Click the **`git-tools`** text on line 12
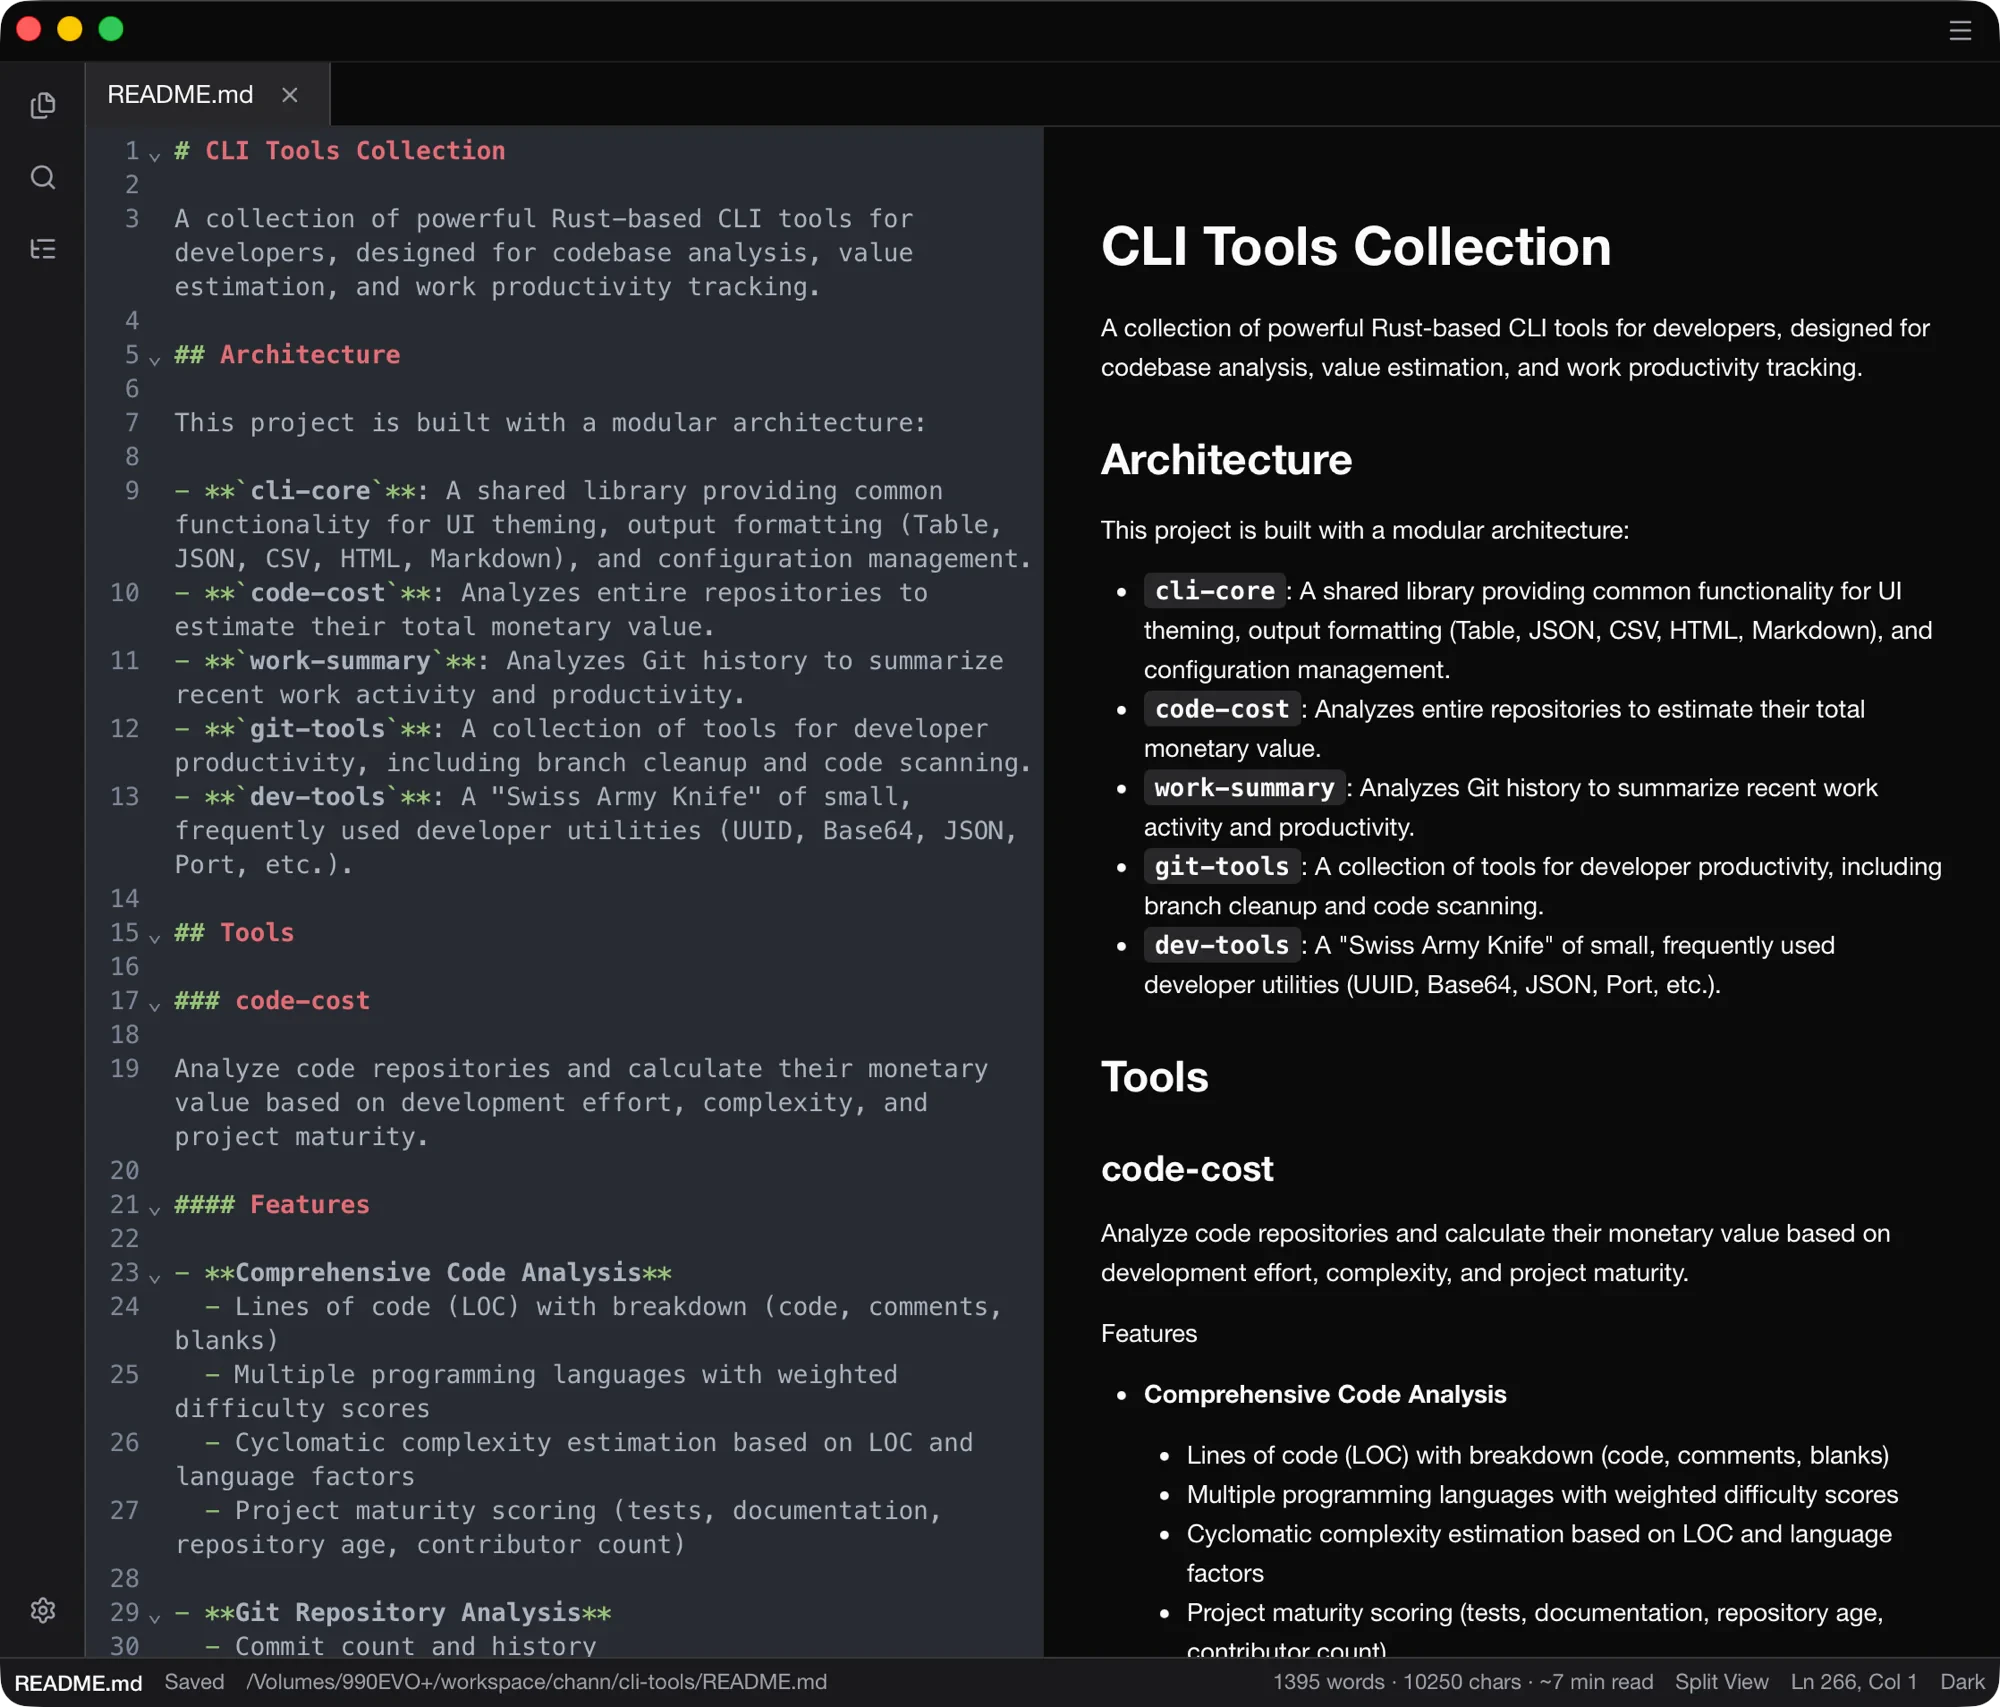Viewport: 2000px width, 1707px height. pyautogui.click(x=318, y=729)
